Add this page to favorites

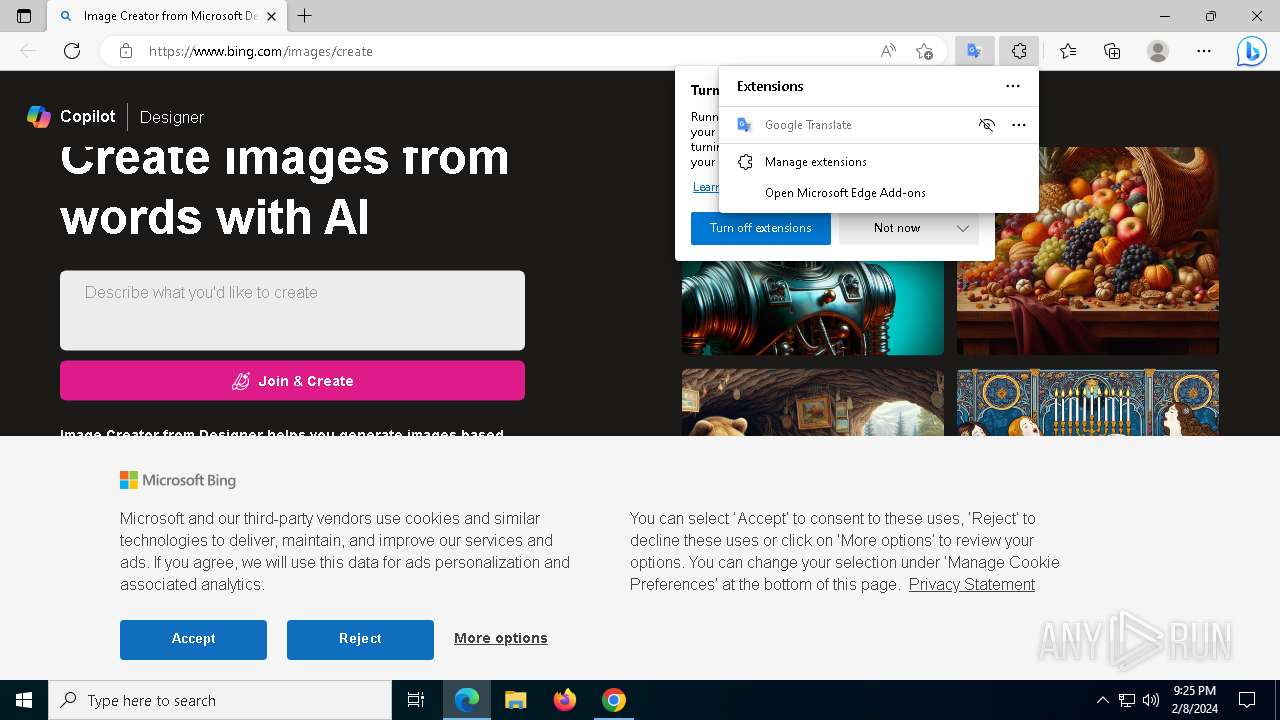(x=924, y=51)
